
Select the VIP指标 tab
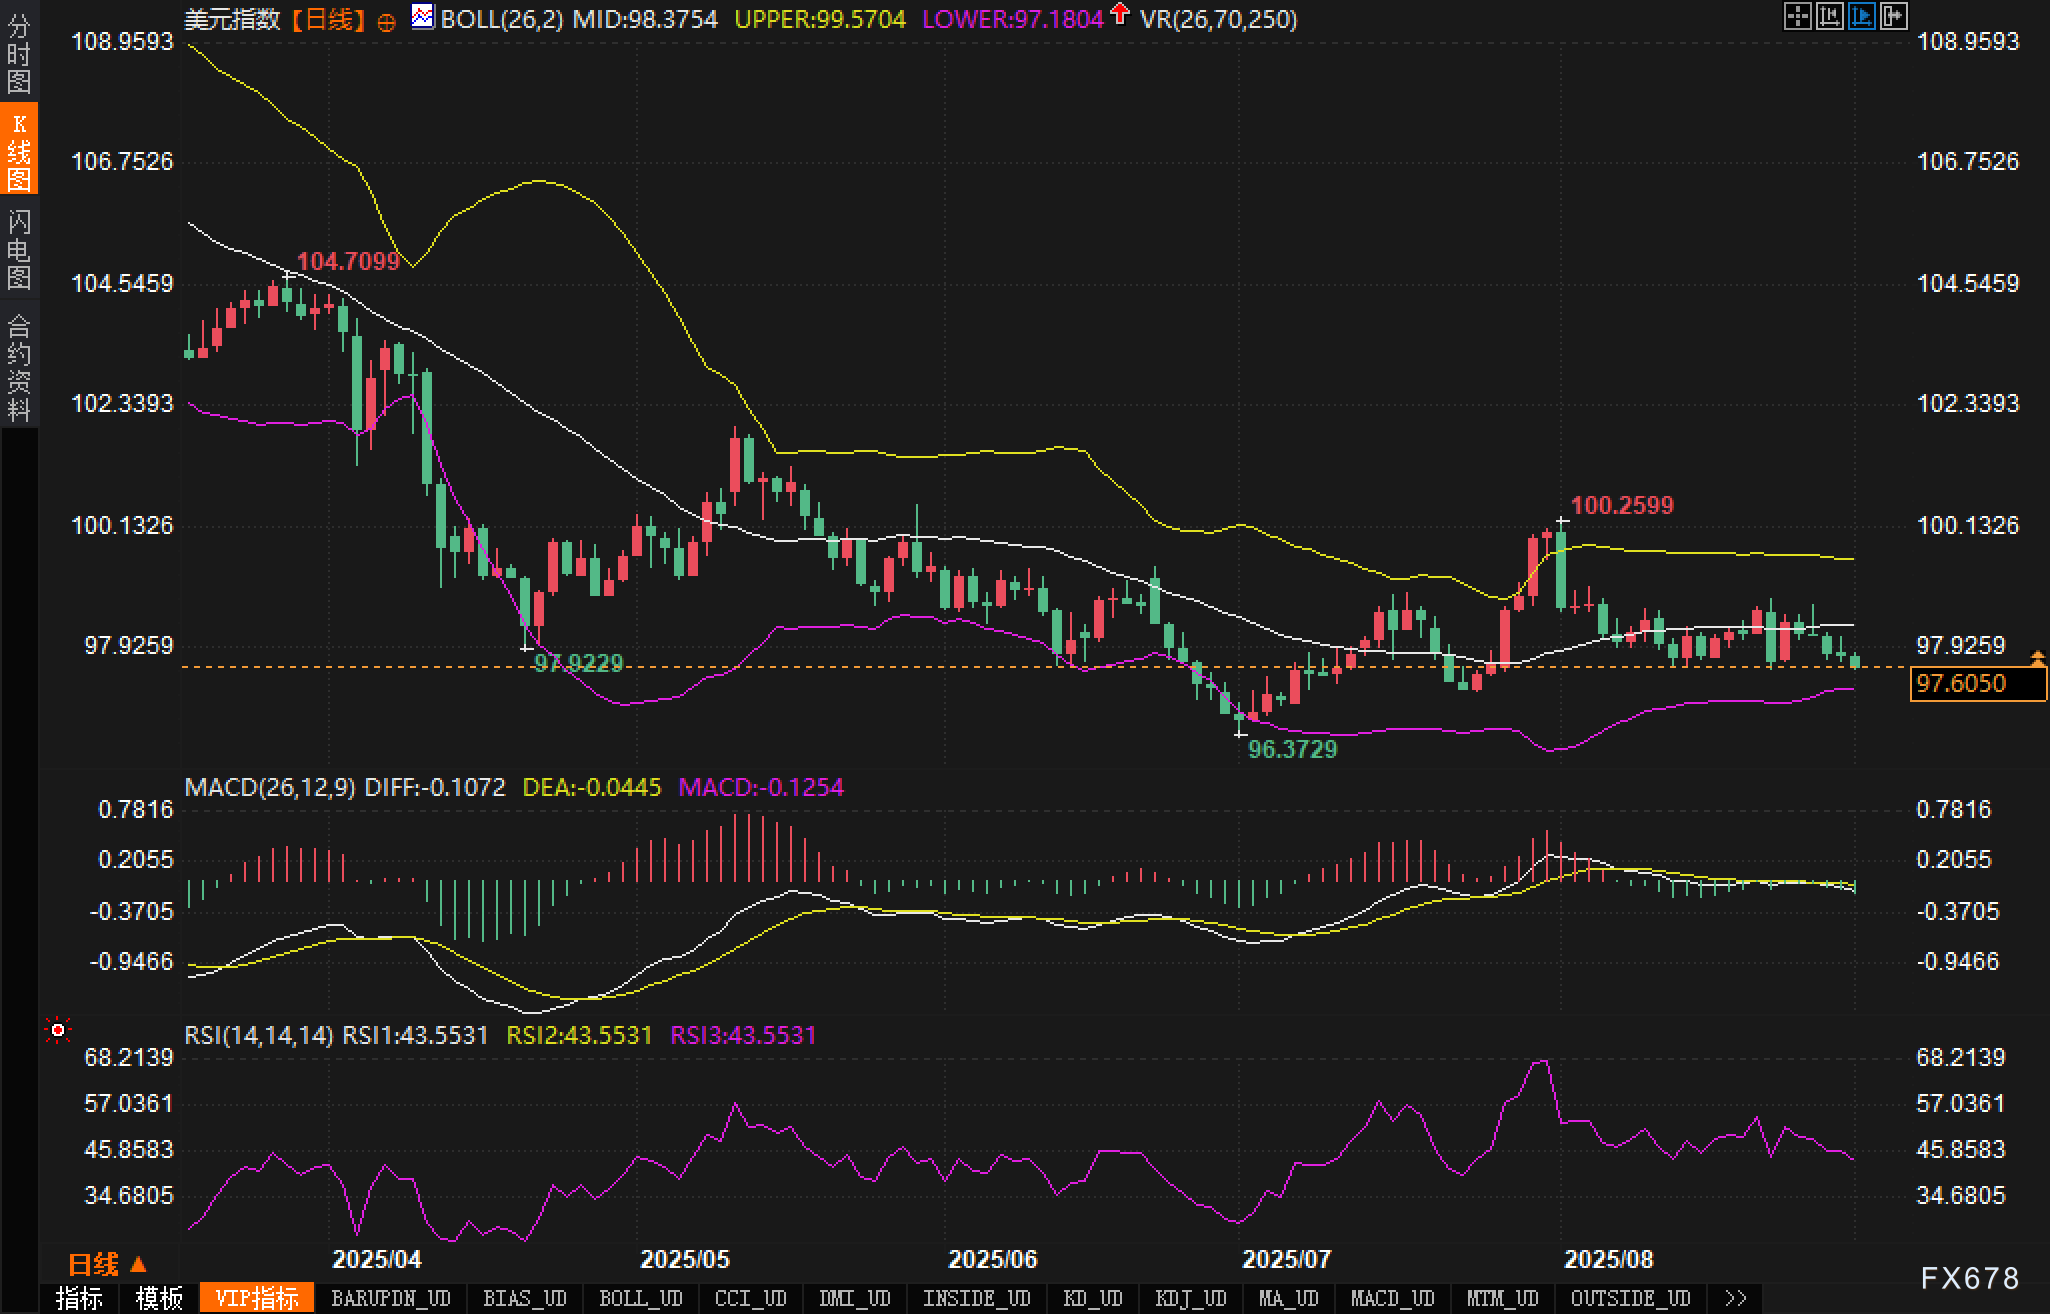pos(257,1298)
